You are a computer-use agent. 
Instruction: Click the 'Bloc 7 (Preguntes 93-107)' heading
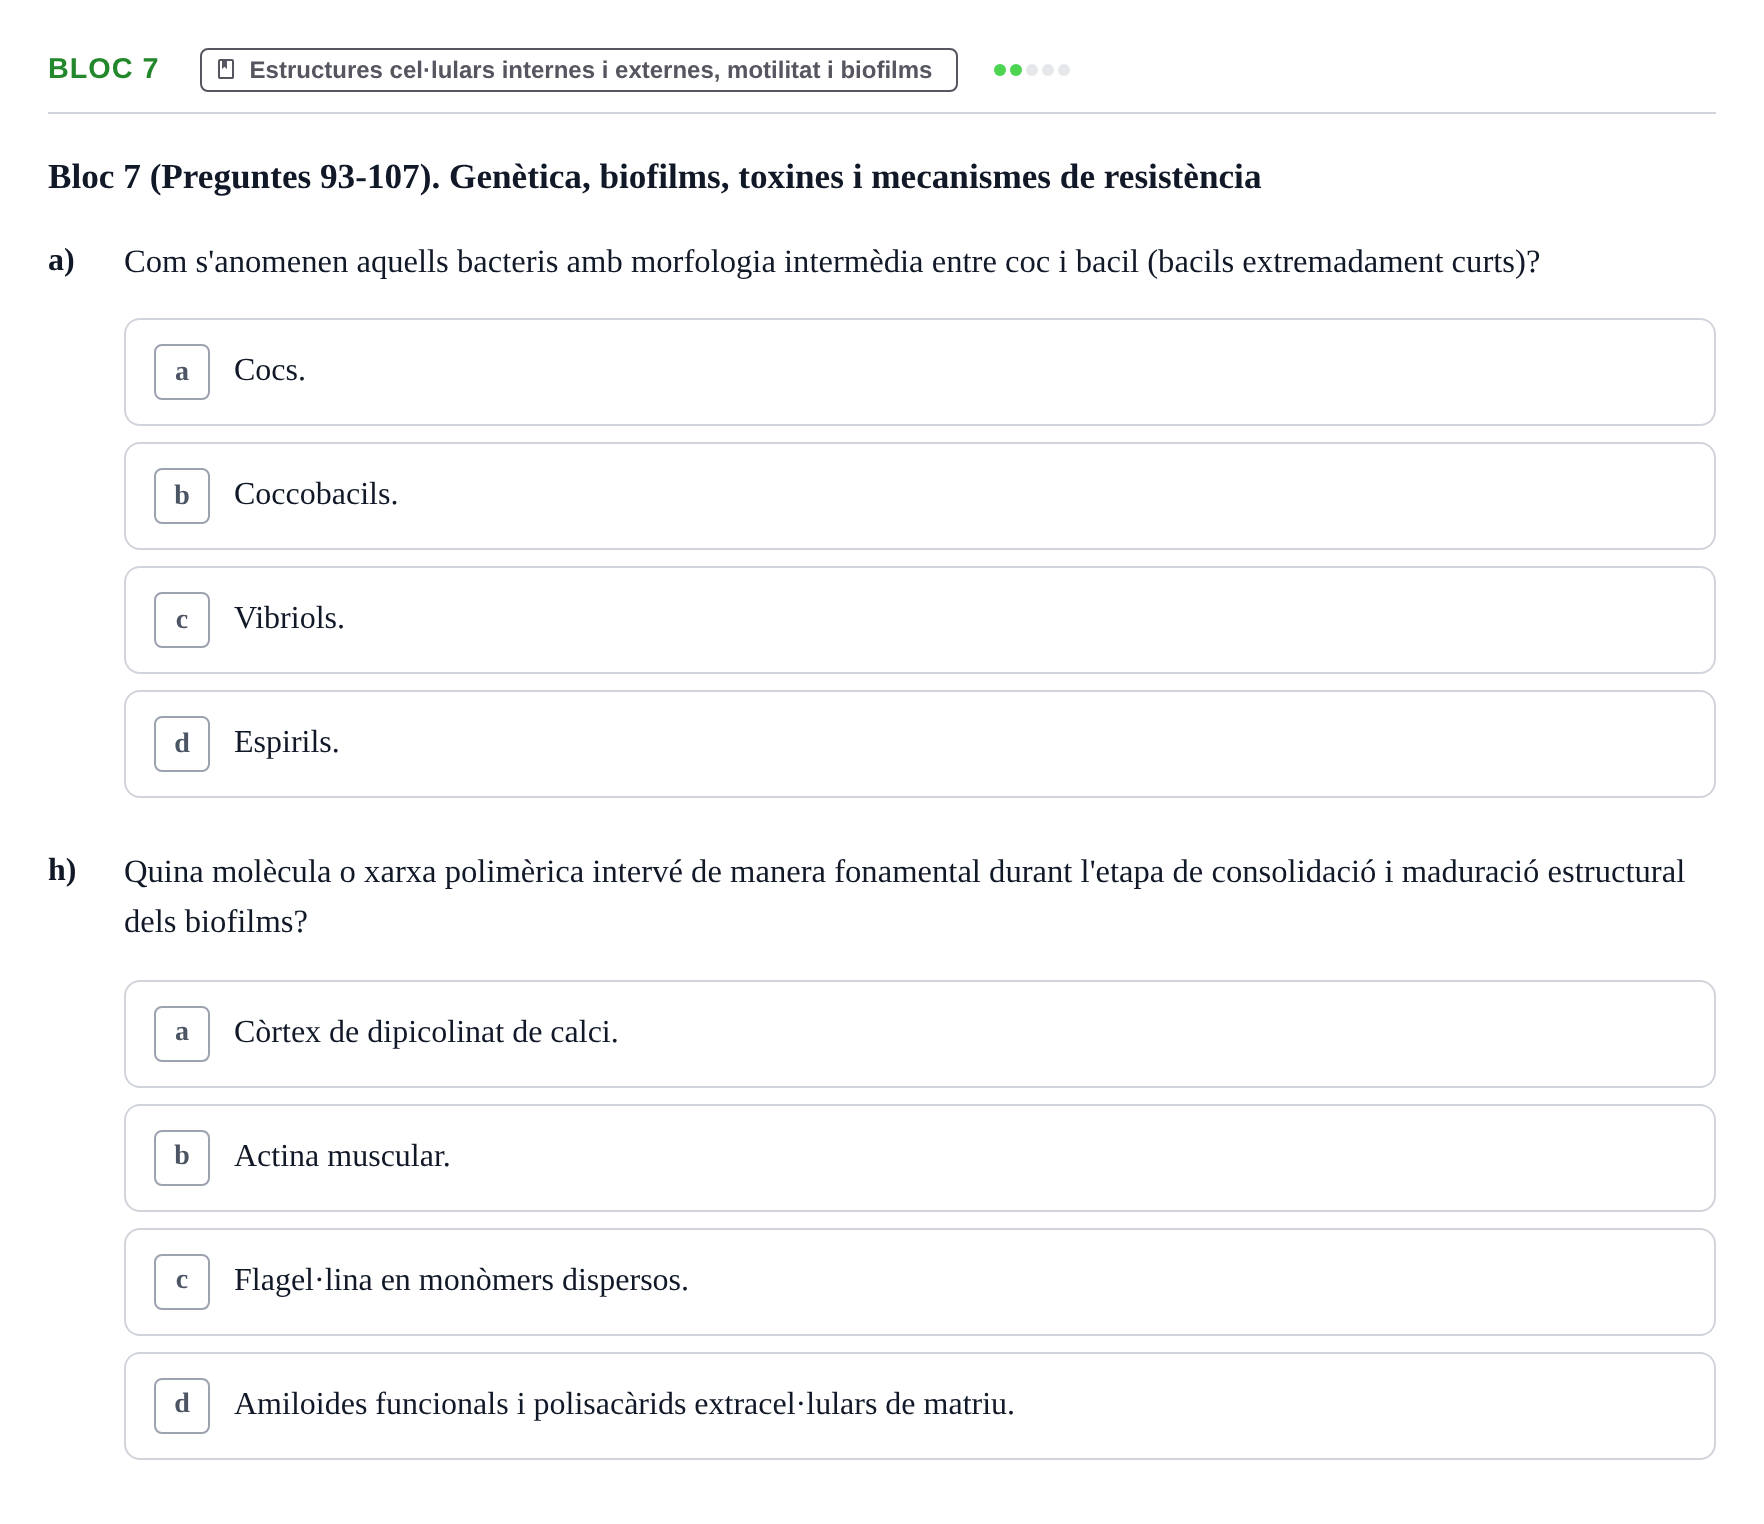click(654, 177)
